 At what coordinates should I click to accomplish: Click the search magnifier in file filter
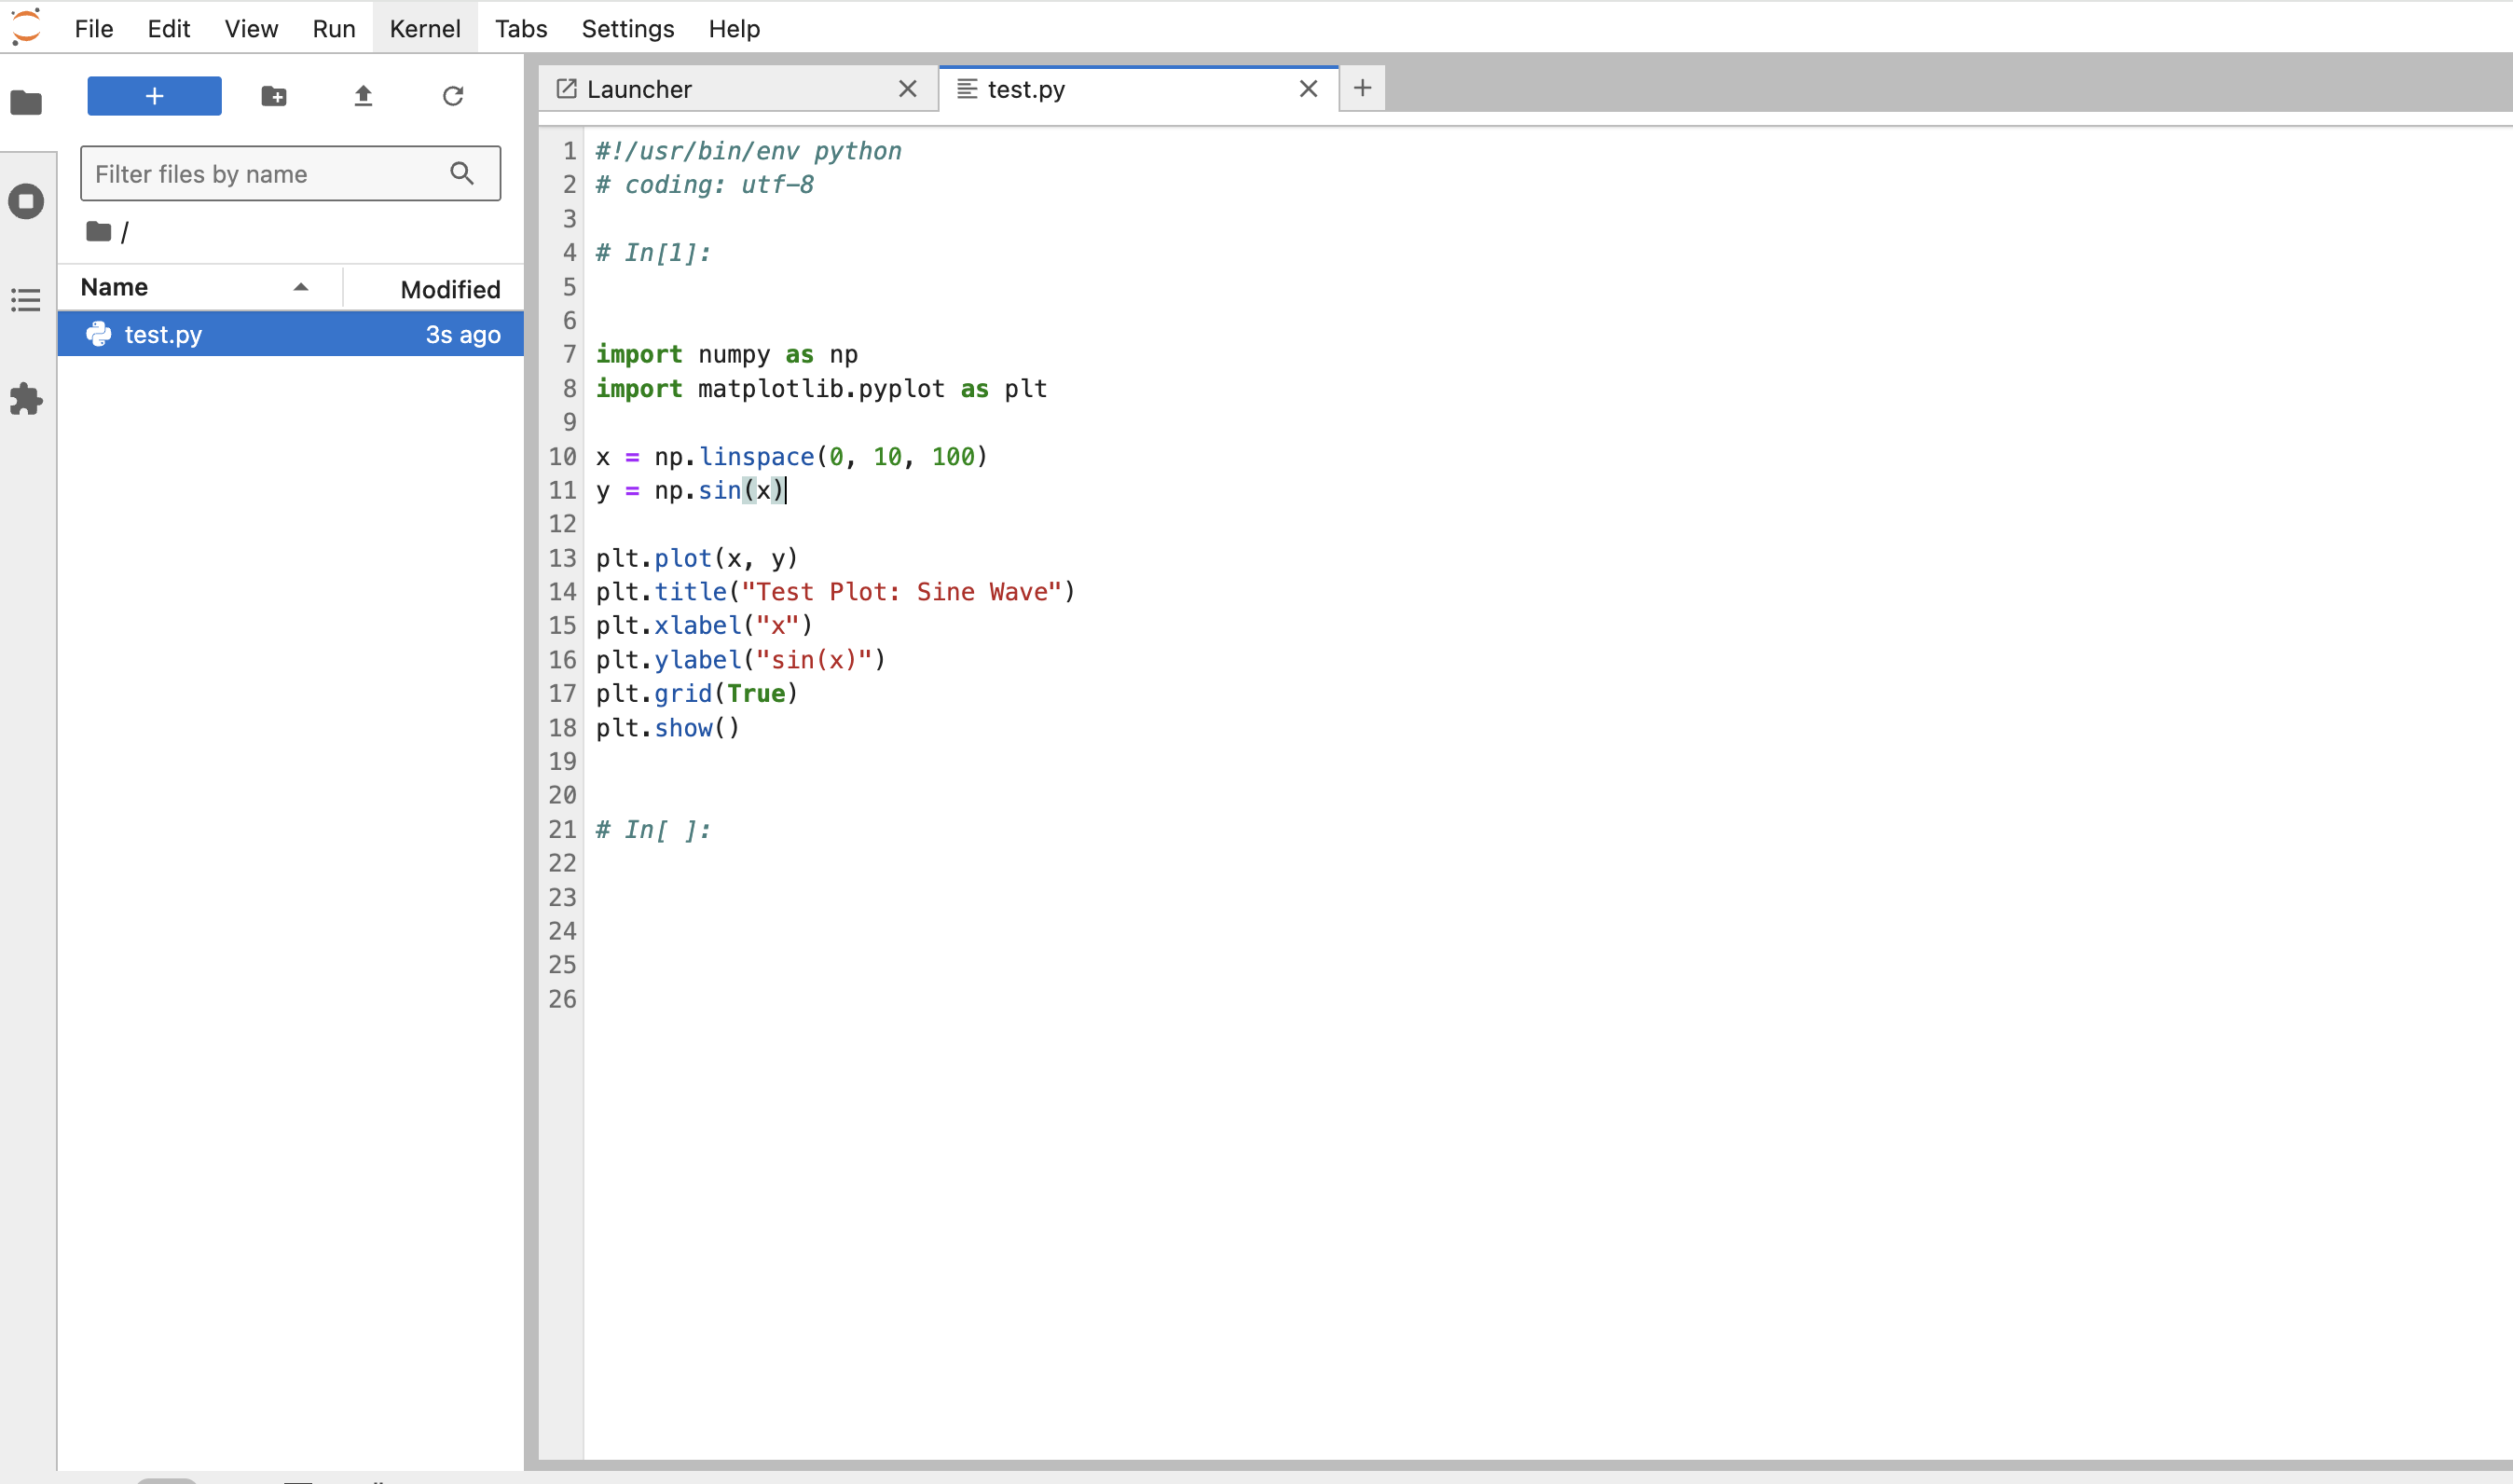[x=462, y=173]
